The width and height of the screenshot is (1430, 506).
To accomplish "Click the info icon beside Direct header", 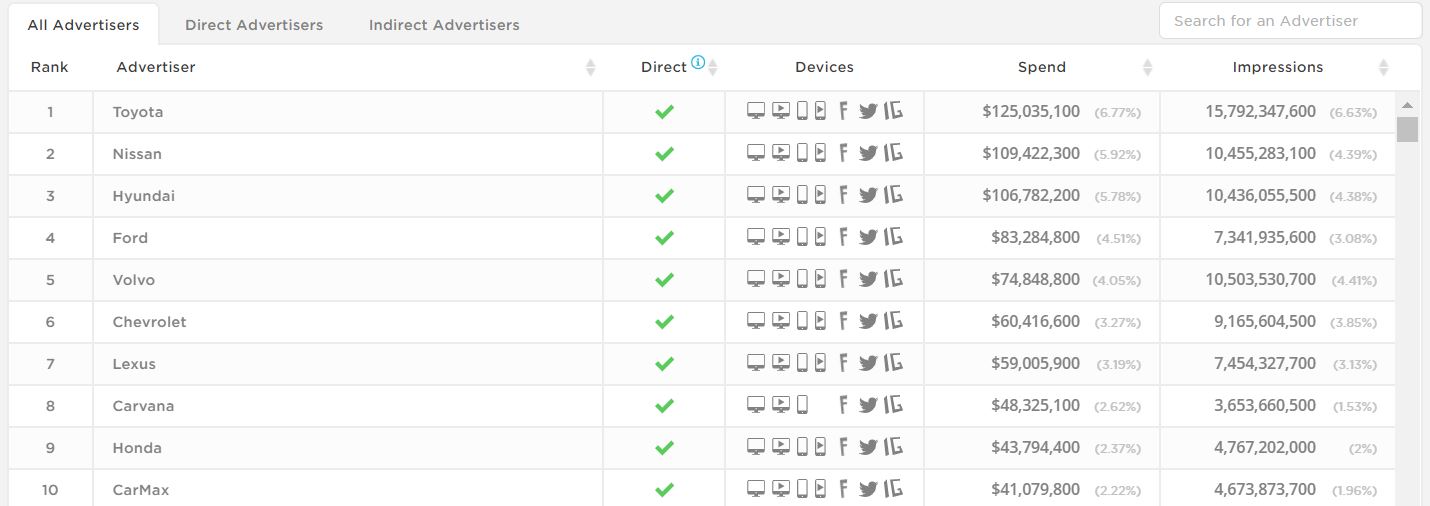I will [698, 63].
